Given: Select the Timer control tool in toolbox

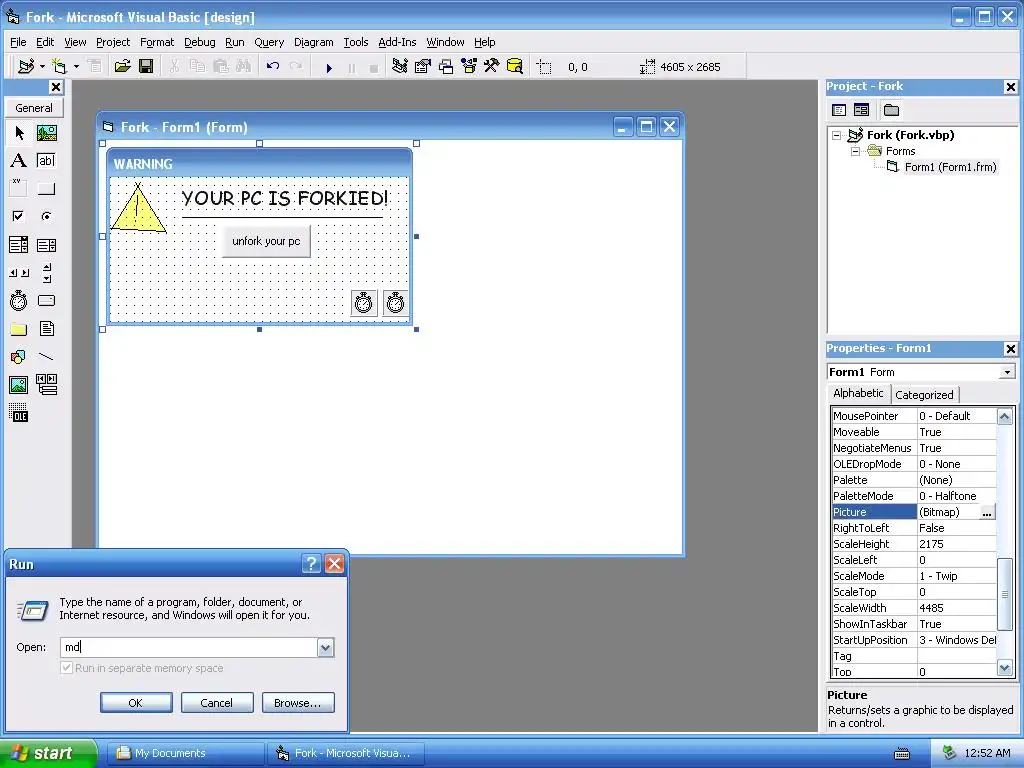Looking at the screenshot, I should click(x=19, y=300).
